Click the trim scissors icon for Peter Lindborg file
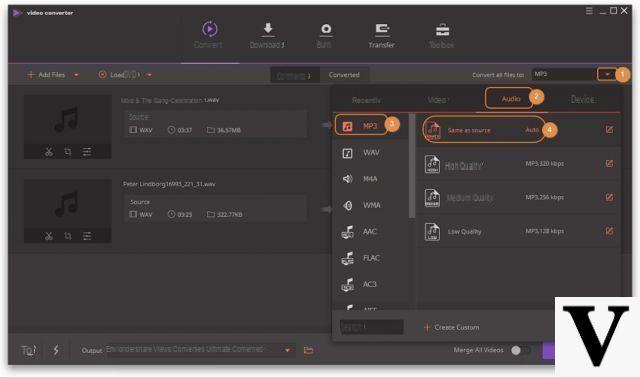Image resolution: width=640 pixels, height=377 pixels. (x=49, y=236)
